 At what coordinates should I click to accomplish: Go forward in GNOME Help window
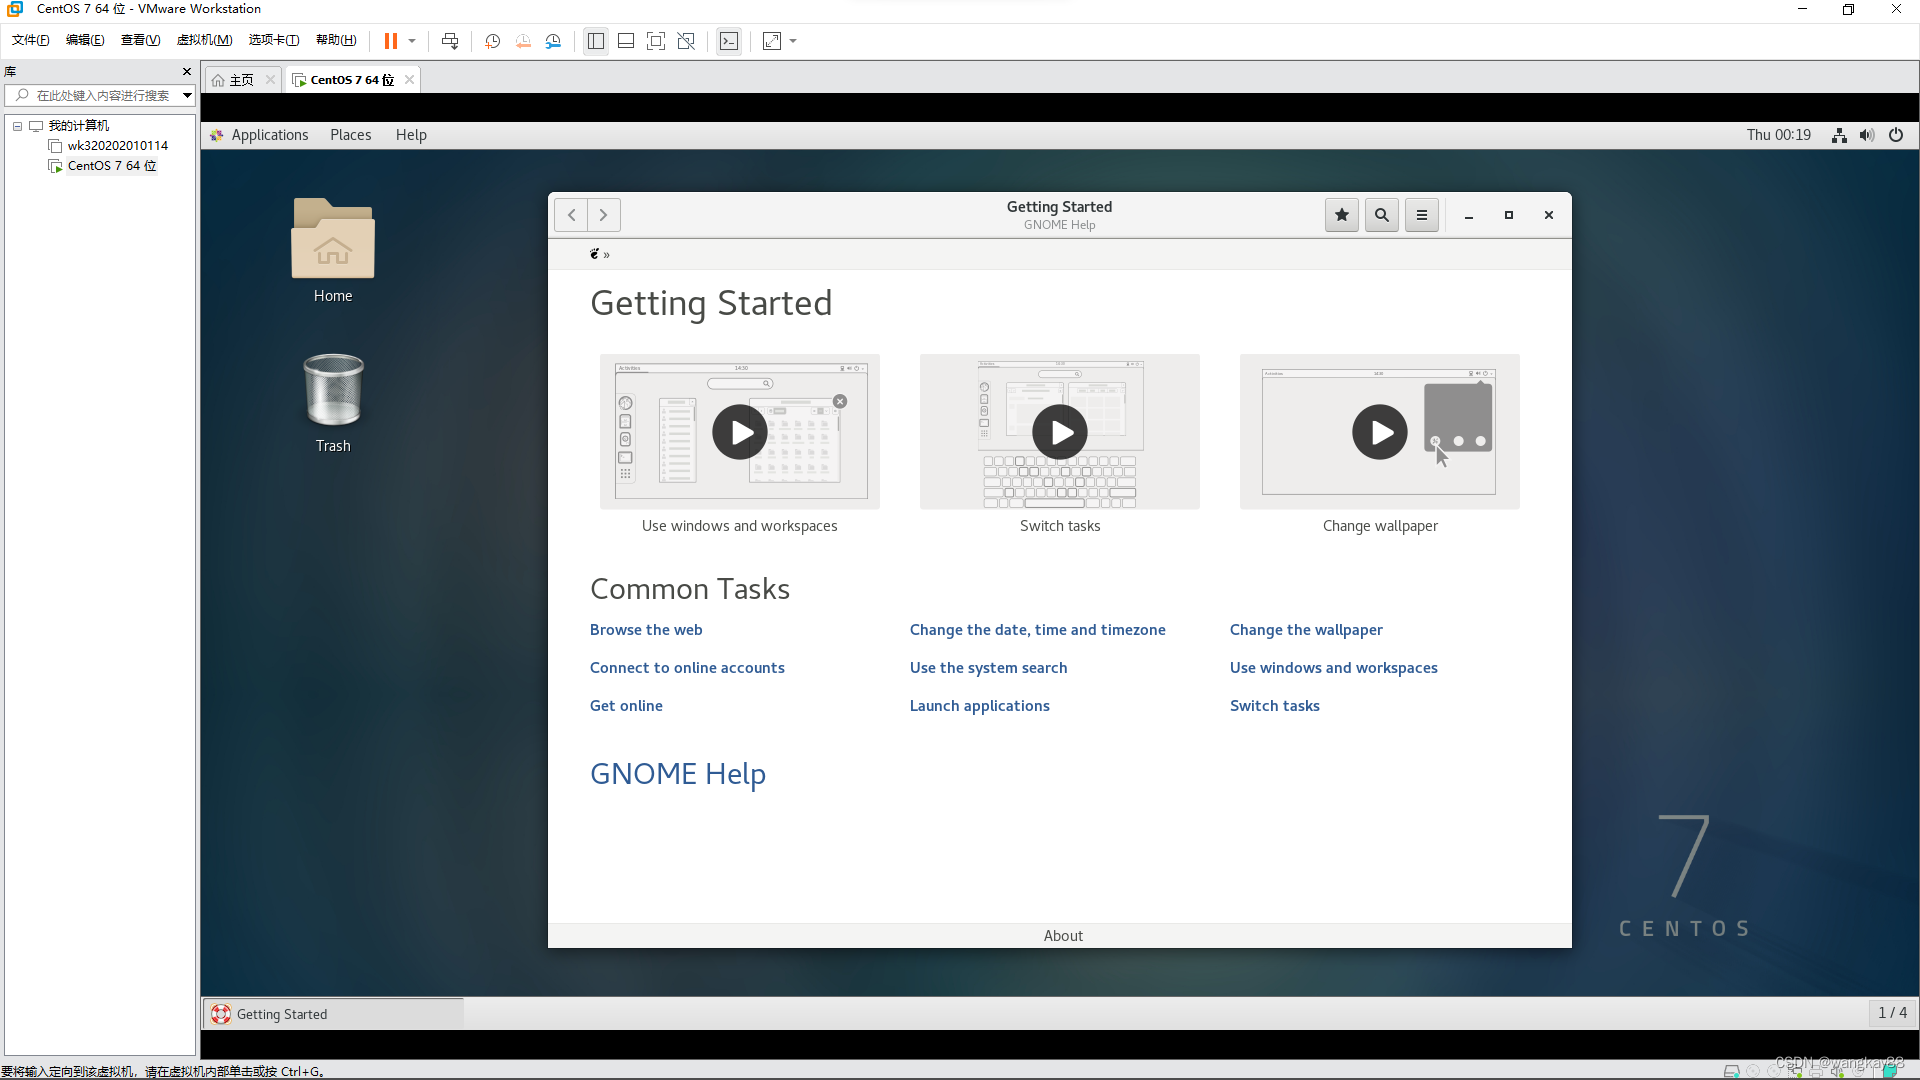tap(603, 215)
